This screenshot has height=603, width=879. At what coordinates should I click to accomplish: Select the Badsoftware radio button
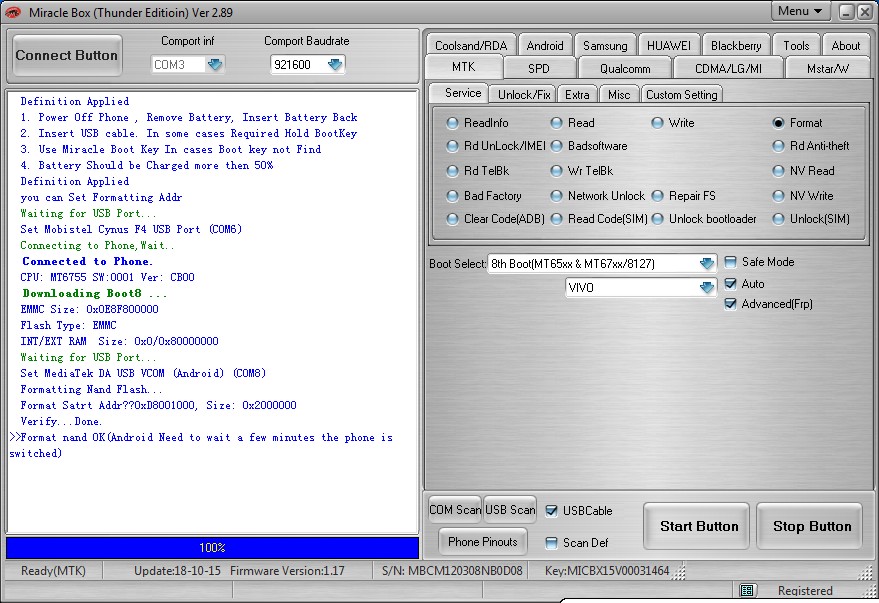pyautogui.click(x=556, y=146)
